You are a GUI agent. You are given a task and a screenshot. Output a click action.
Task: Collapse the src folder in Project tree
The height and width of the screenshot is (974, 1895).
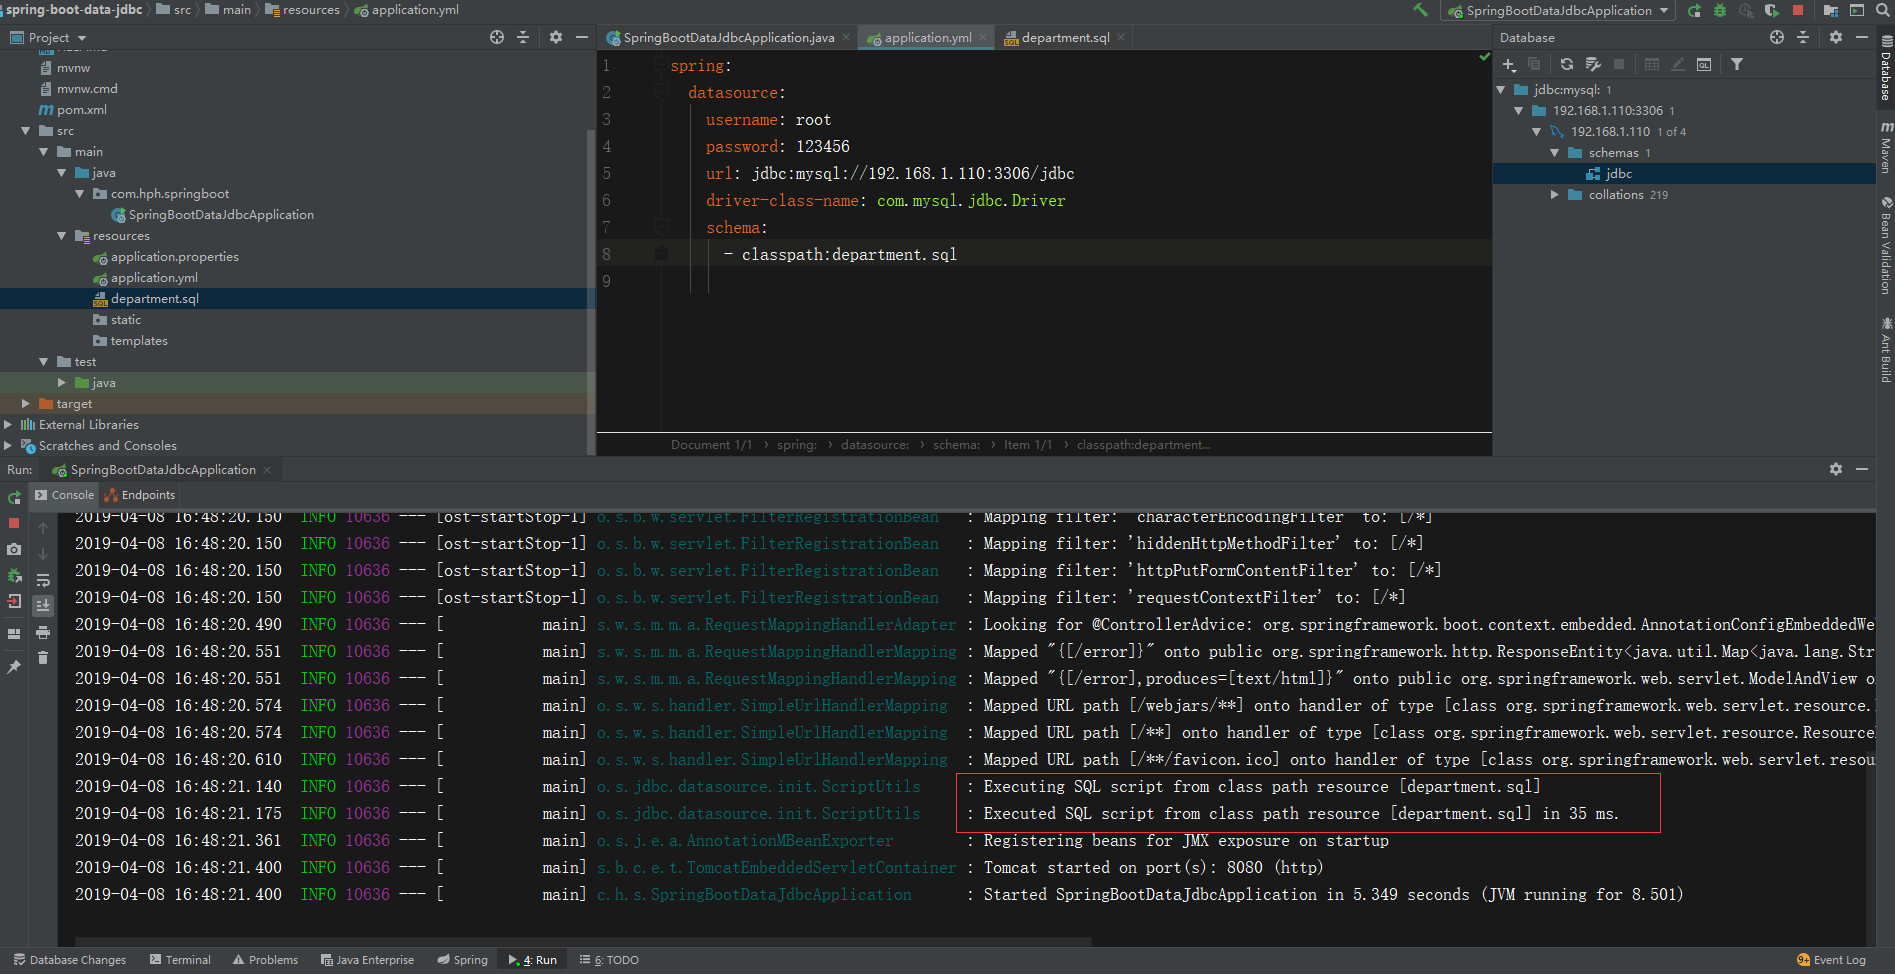coord(26,131)
